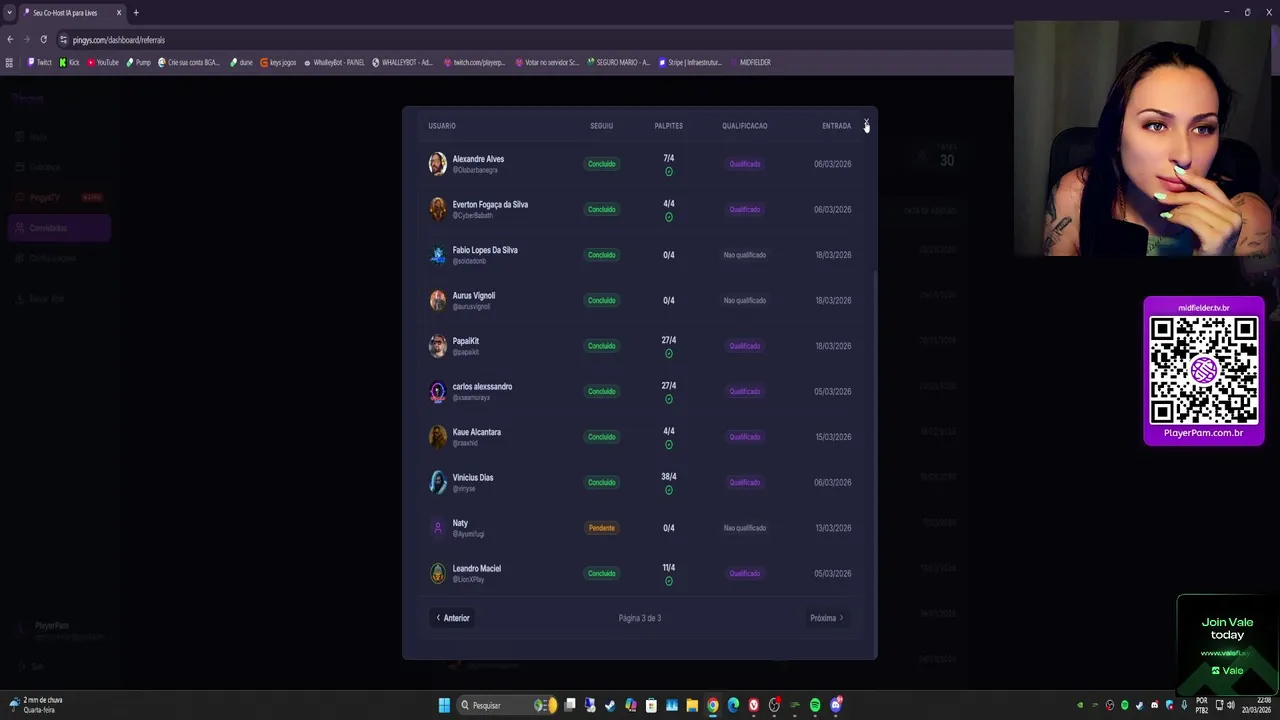Close the referrals modal with the X
The height and width of the screenshot is (720, 1280).
[866, 122]
